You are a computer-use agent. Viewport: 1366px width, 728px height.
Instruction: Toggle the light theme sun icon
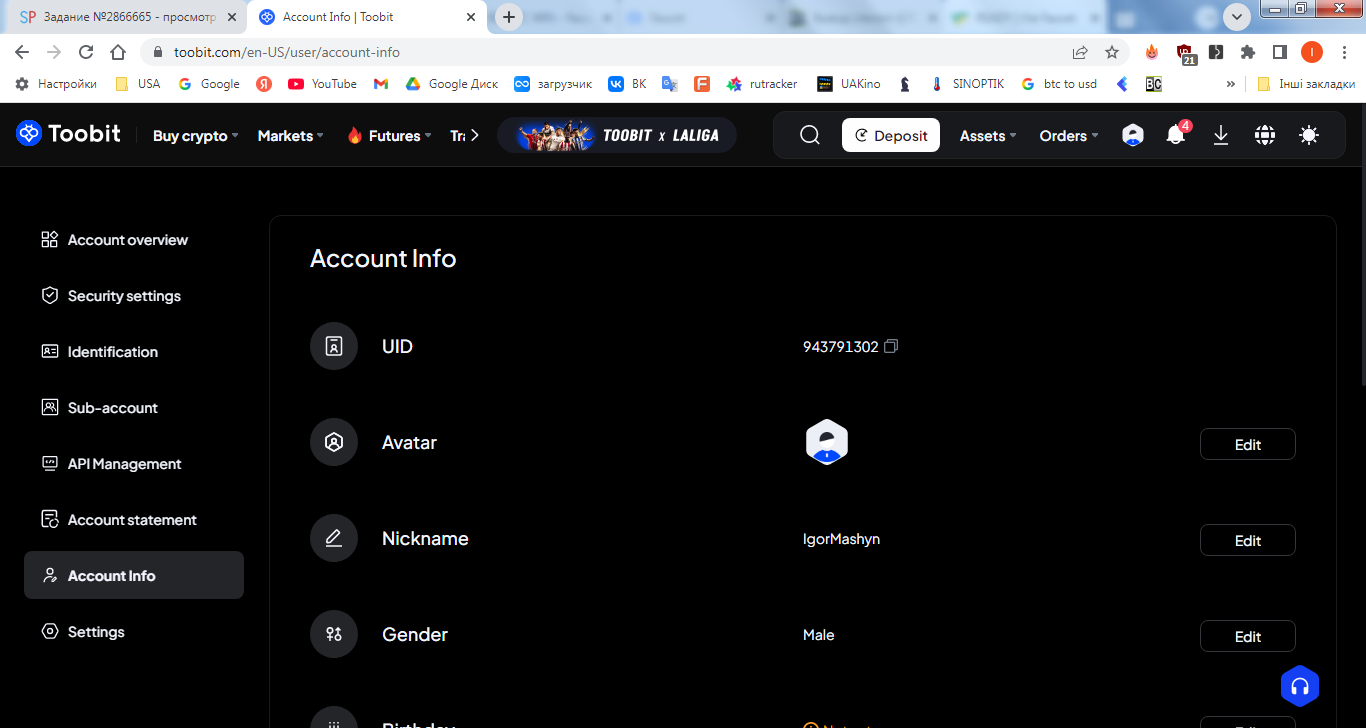click(1309, 135)
